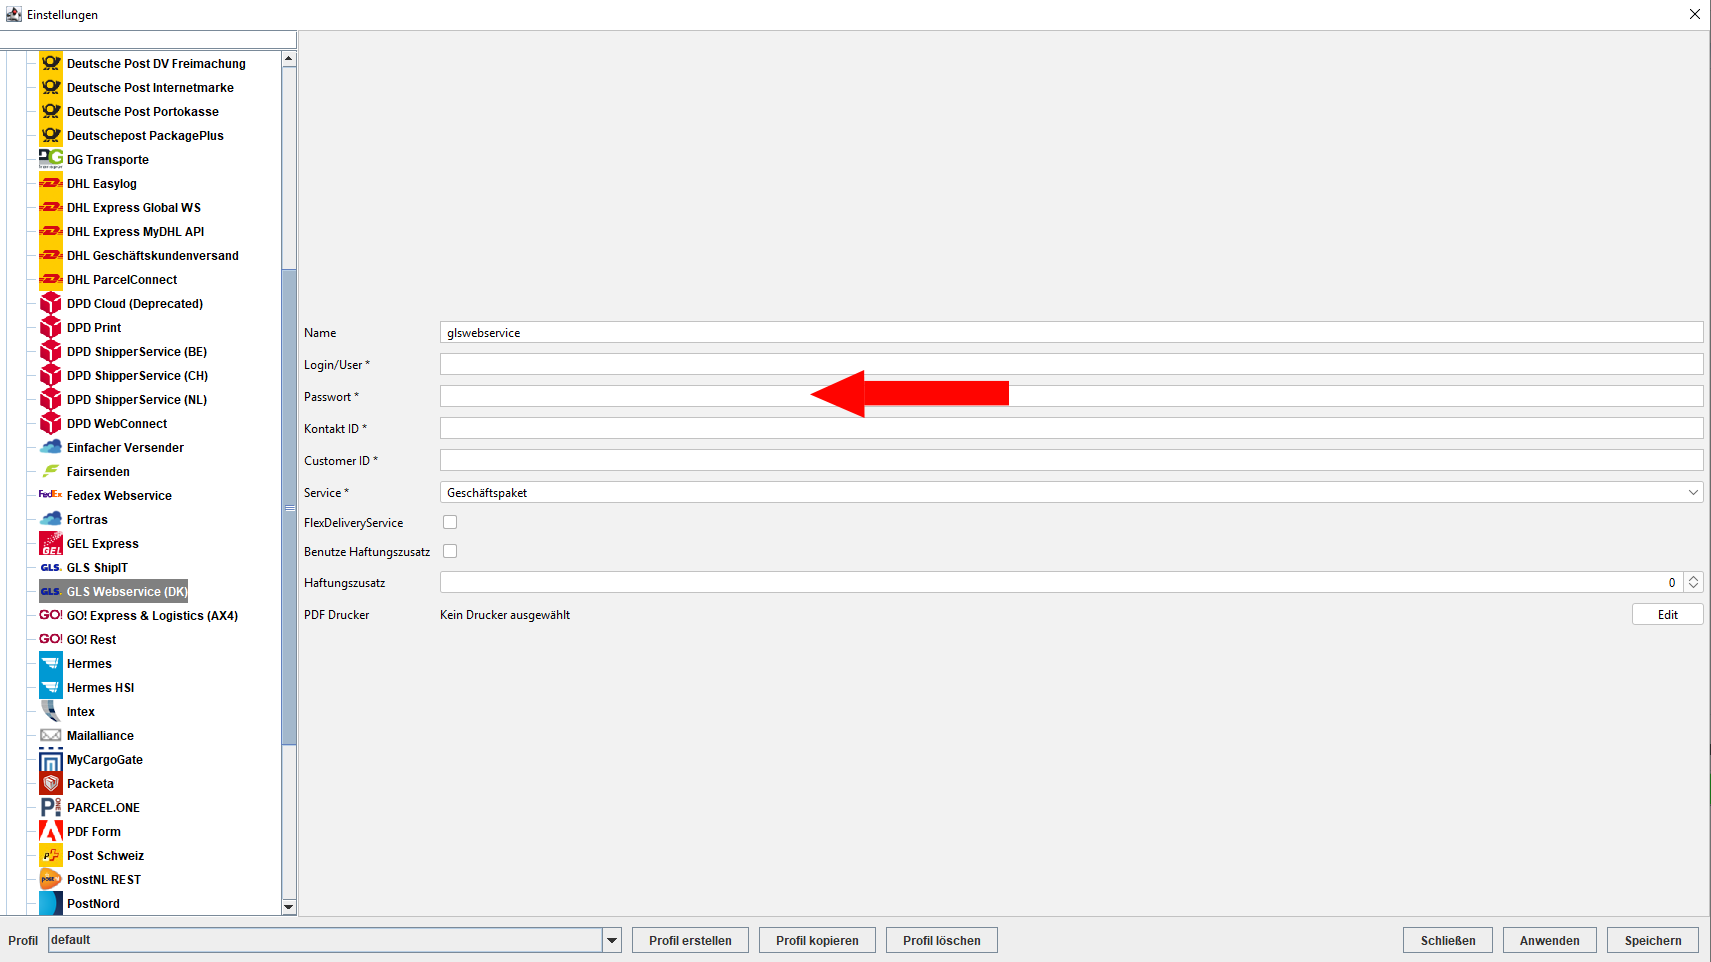Open the Profil dropdown arrow
Image resolution: width=1711 pixels, height=962 pixels.
(x=612, y=940)
